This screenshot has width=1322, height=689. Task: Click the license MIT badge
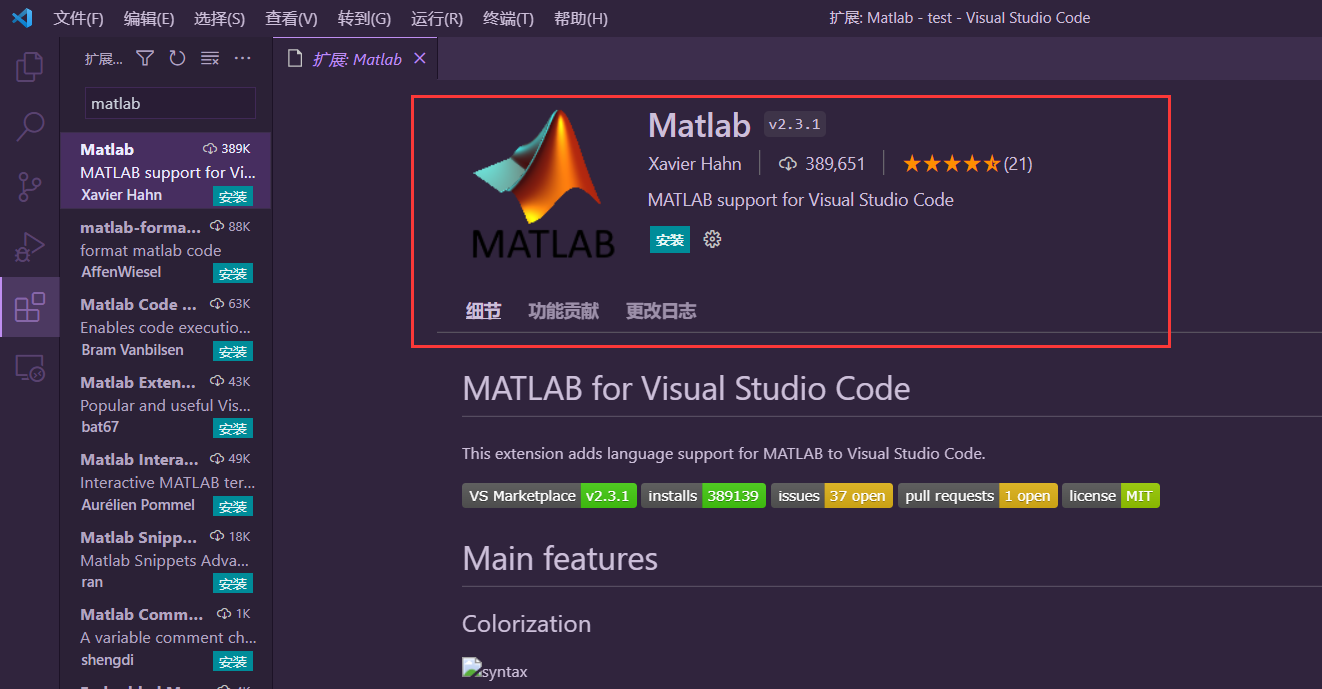coord(1111,496)
